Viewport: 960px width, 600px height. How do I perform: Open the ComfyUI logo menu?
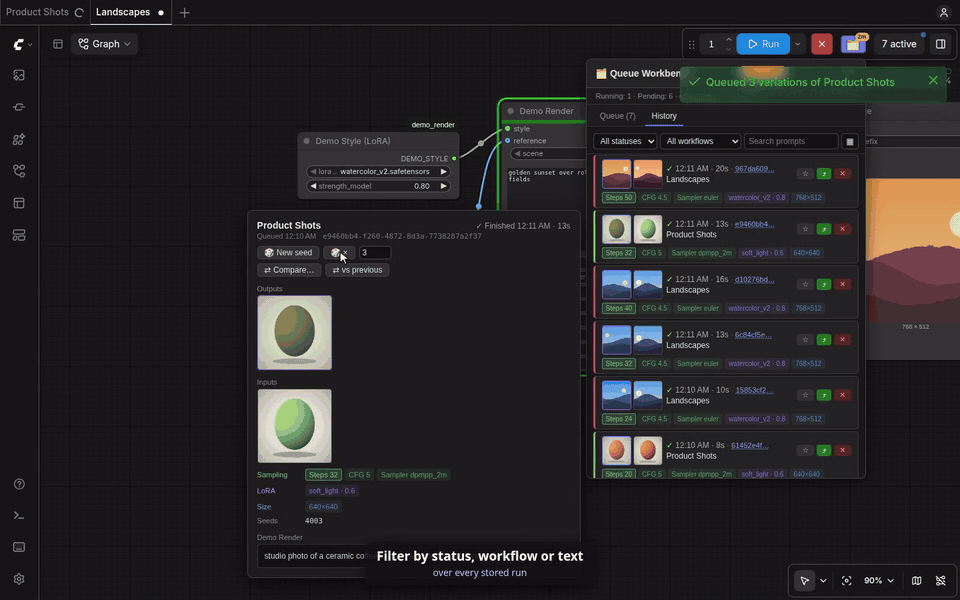(x=22, y=44)
